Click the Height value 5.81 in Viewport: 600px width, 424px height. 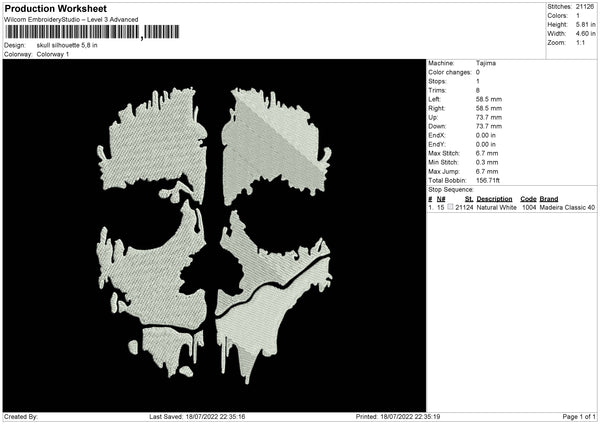(x=585, y=24)
